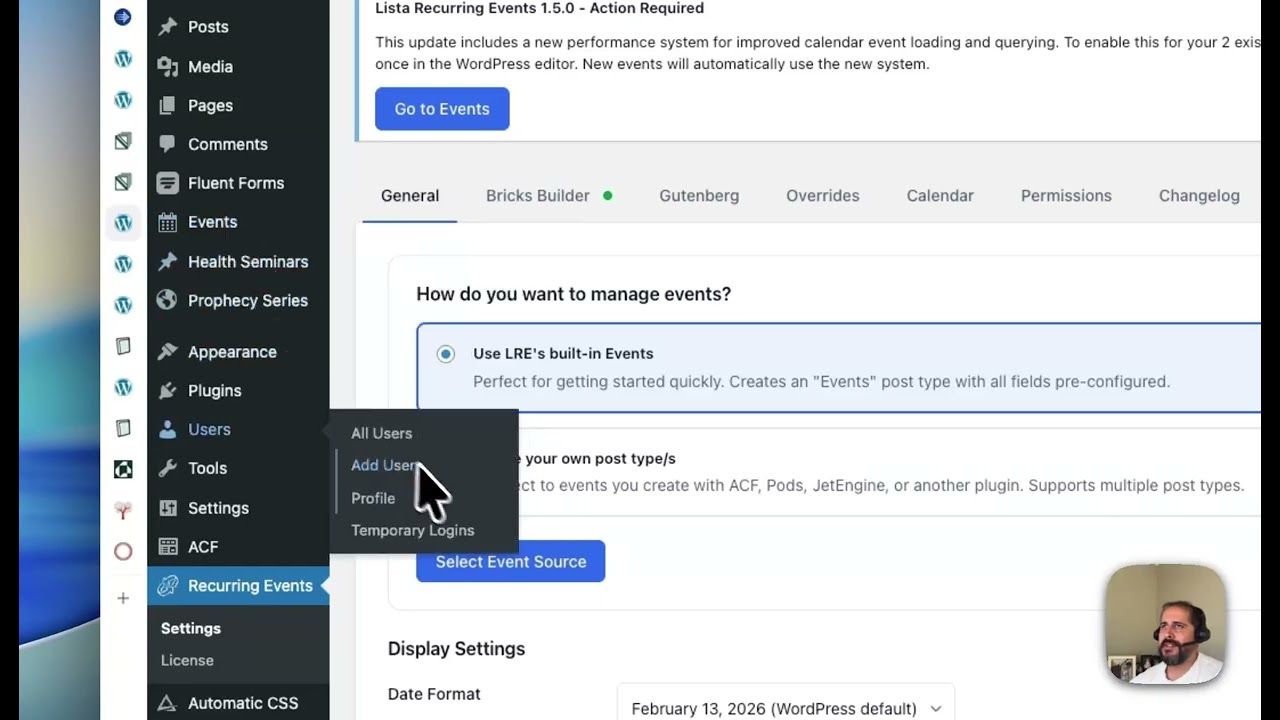This screenshot has width=1280, height=720.
Task: Click the Pages icon in admin menu
Action: tap(168, 105)
